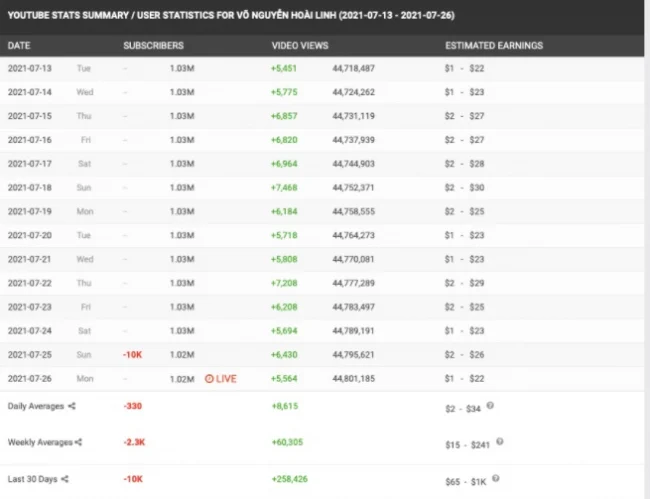Screen dimensions: 650x499
Task: Click date cell 2021-07-16
Action: pyautogui.click(x=30, y=140)
